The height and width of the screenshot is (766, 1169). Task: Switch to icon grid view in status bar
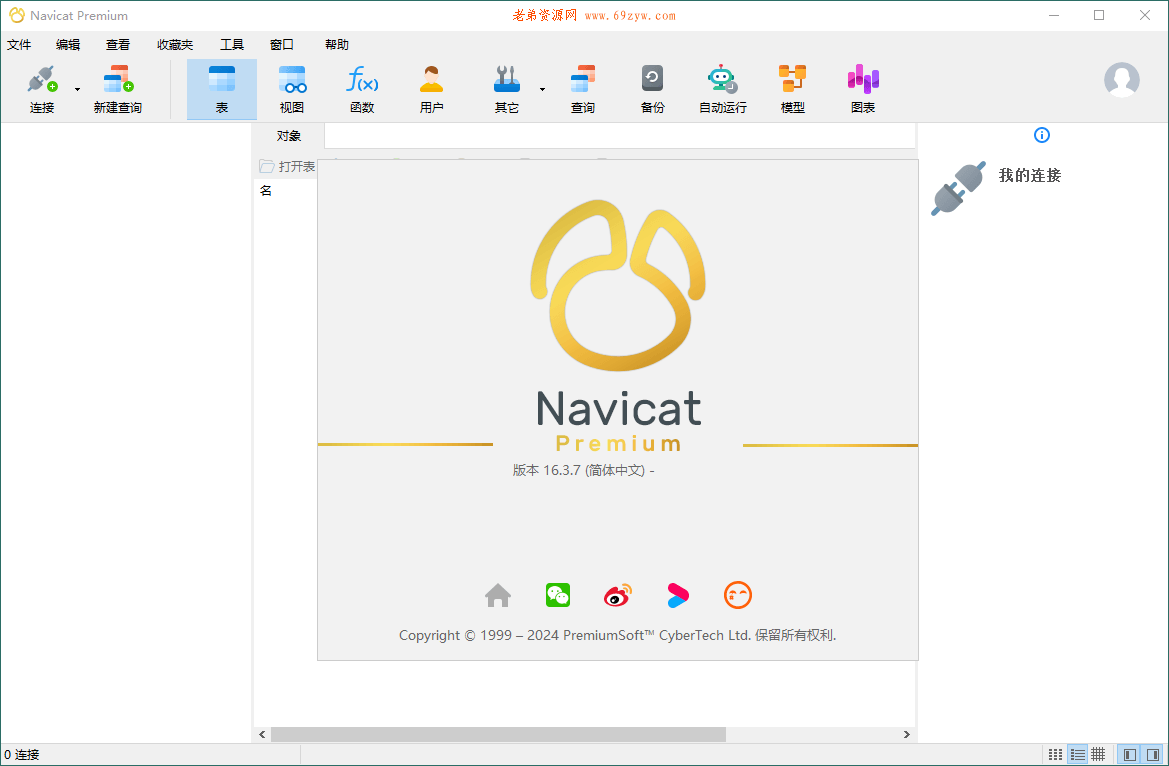pos(1056,755)
